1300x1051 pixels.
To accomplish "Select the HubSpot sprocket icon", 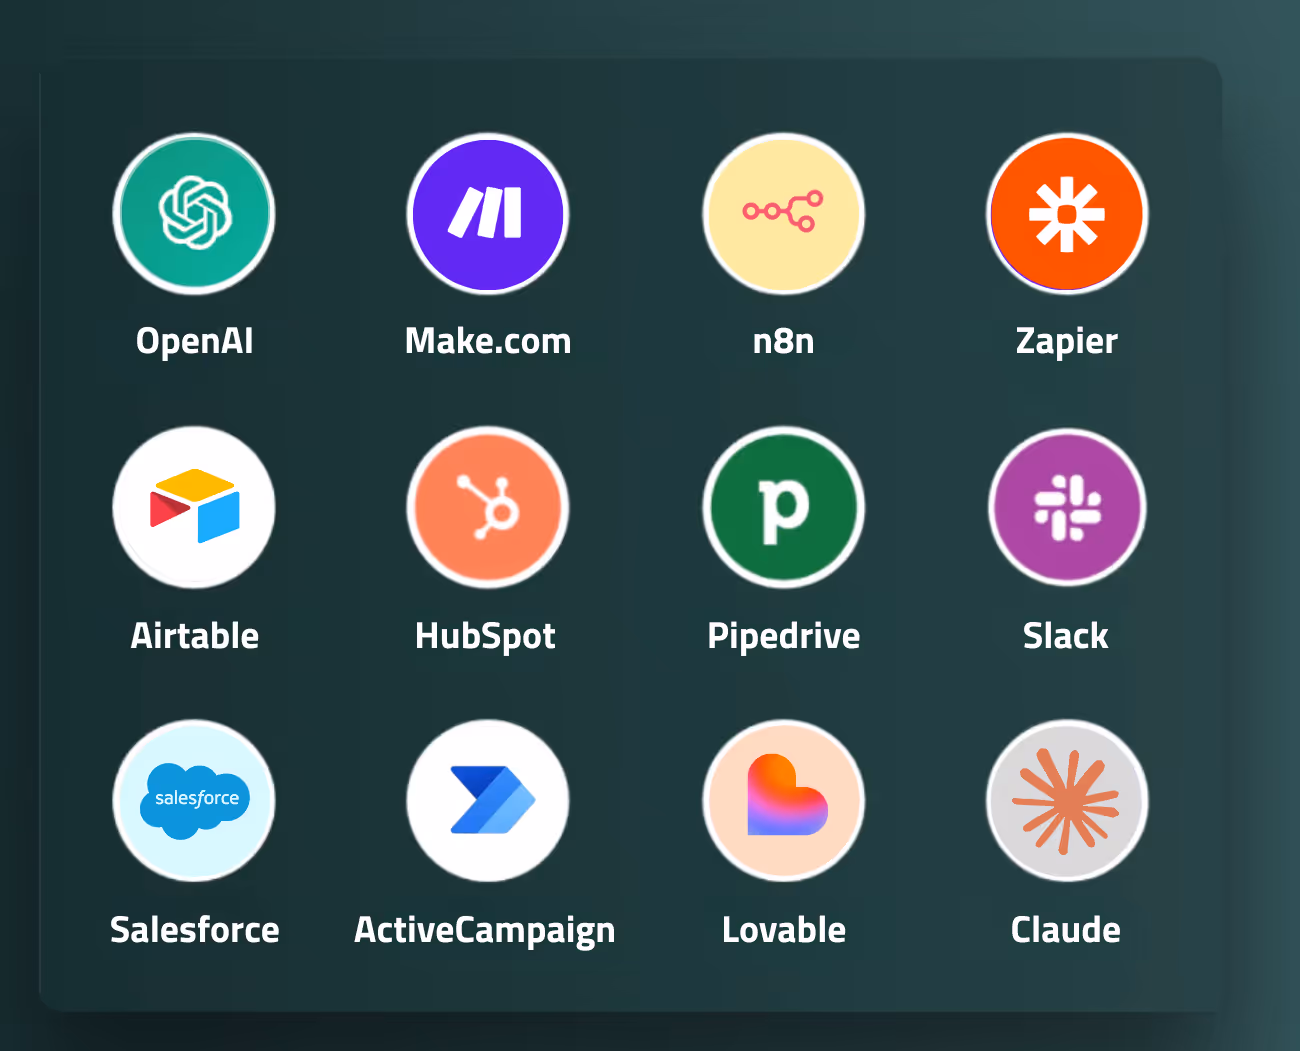I will pos(488,508).
